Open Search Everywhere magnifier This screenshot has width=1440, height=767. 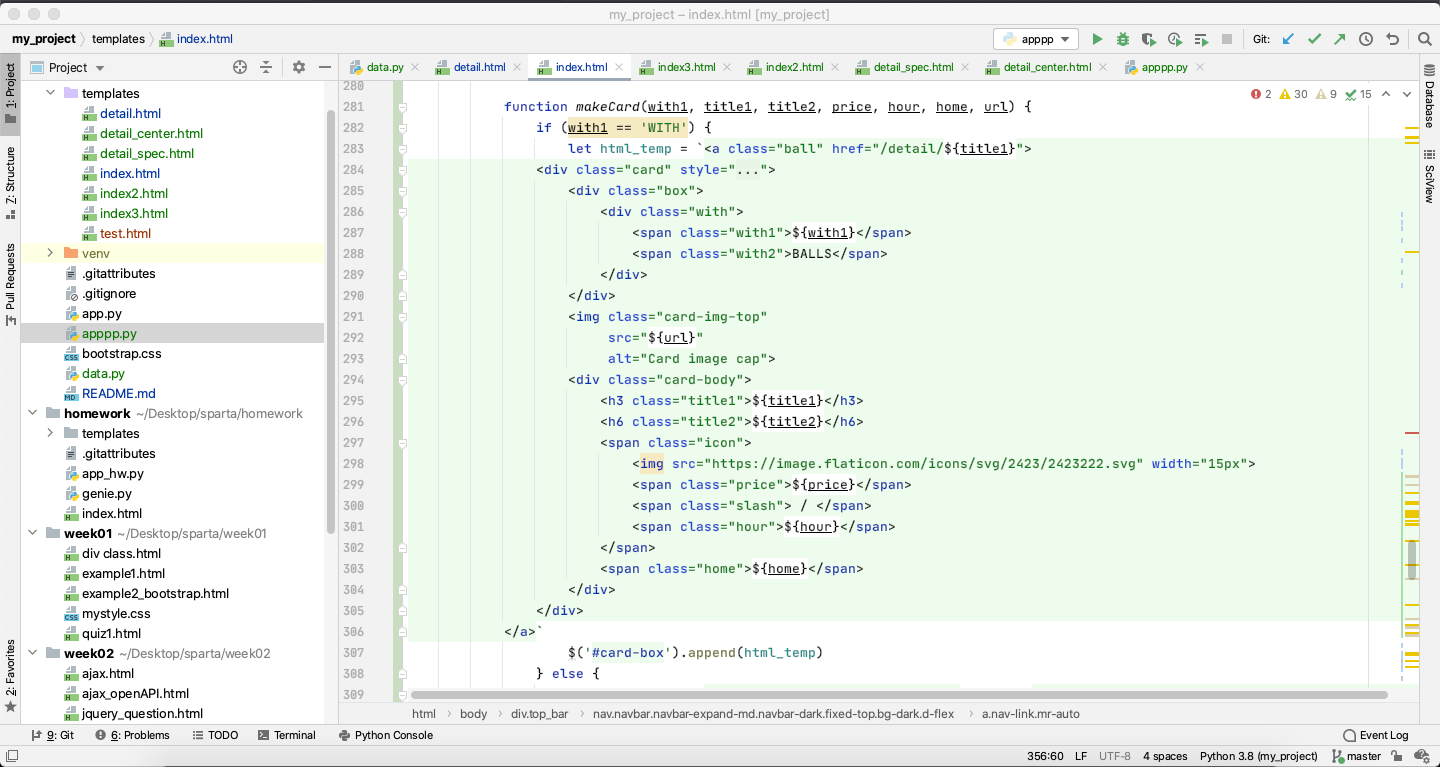coord(1425,39)
